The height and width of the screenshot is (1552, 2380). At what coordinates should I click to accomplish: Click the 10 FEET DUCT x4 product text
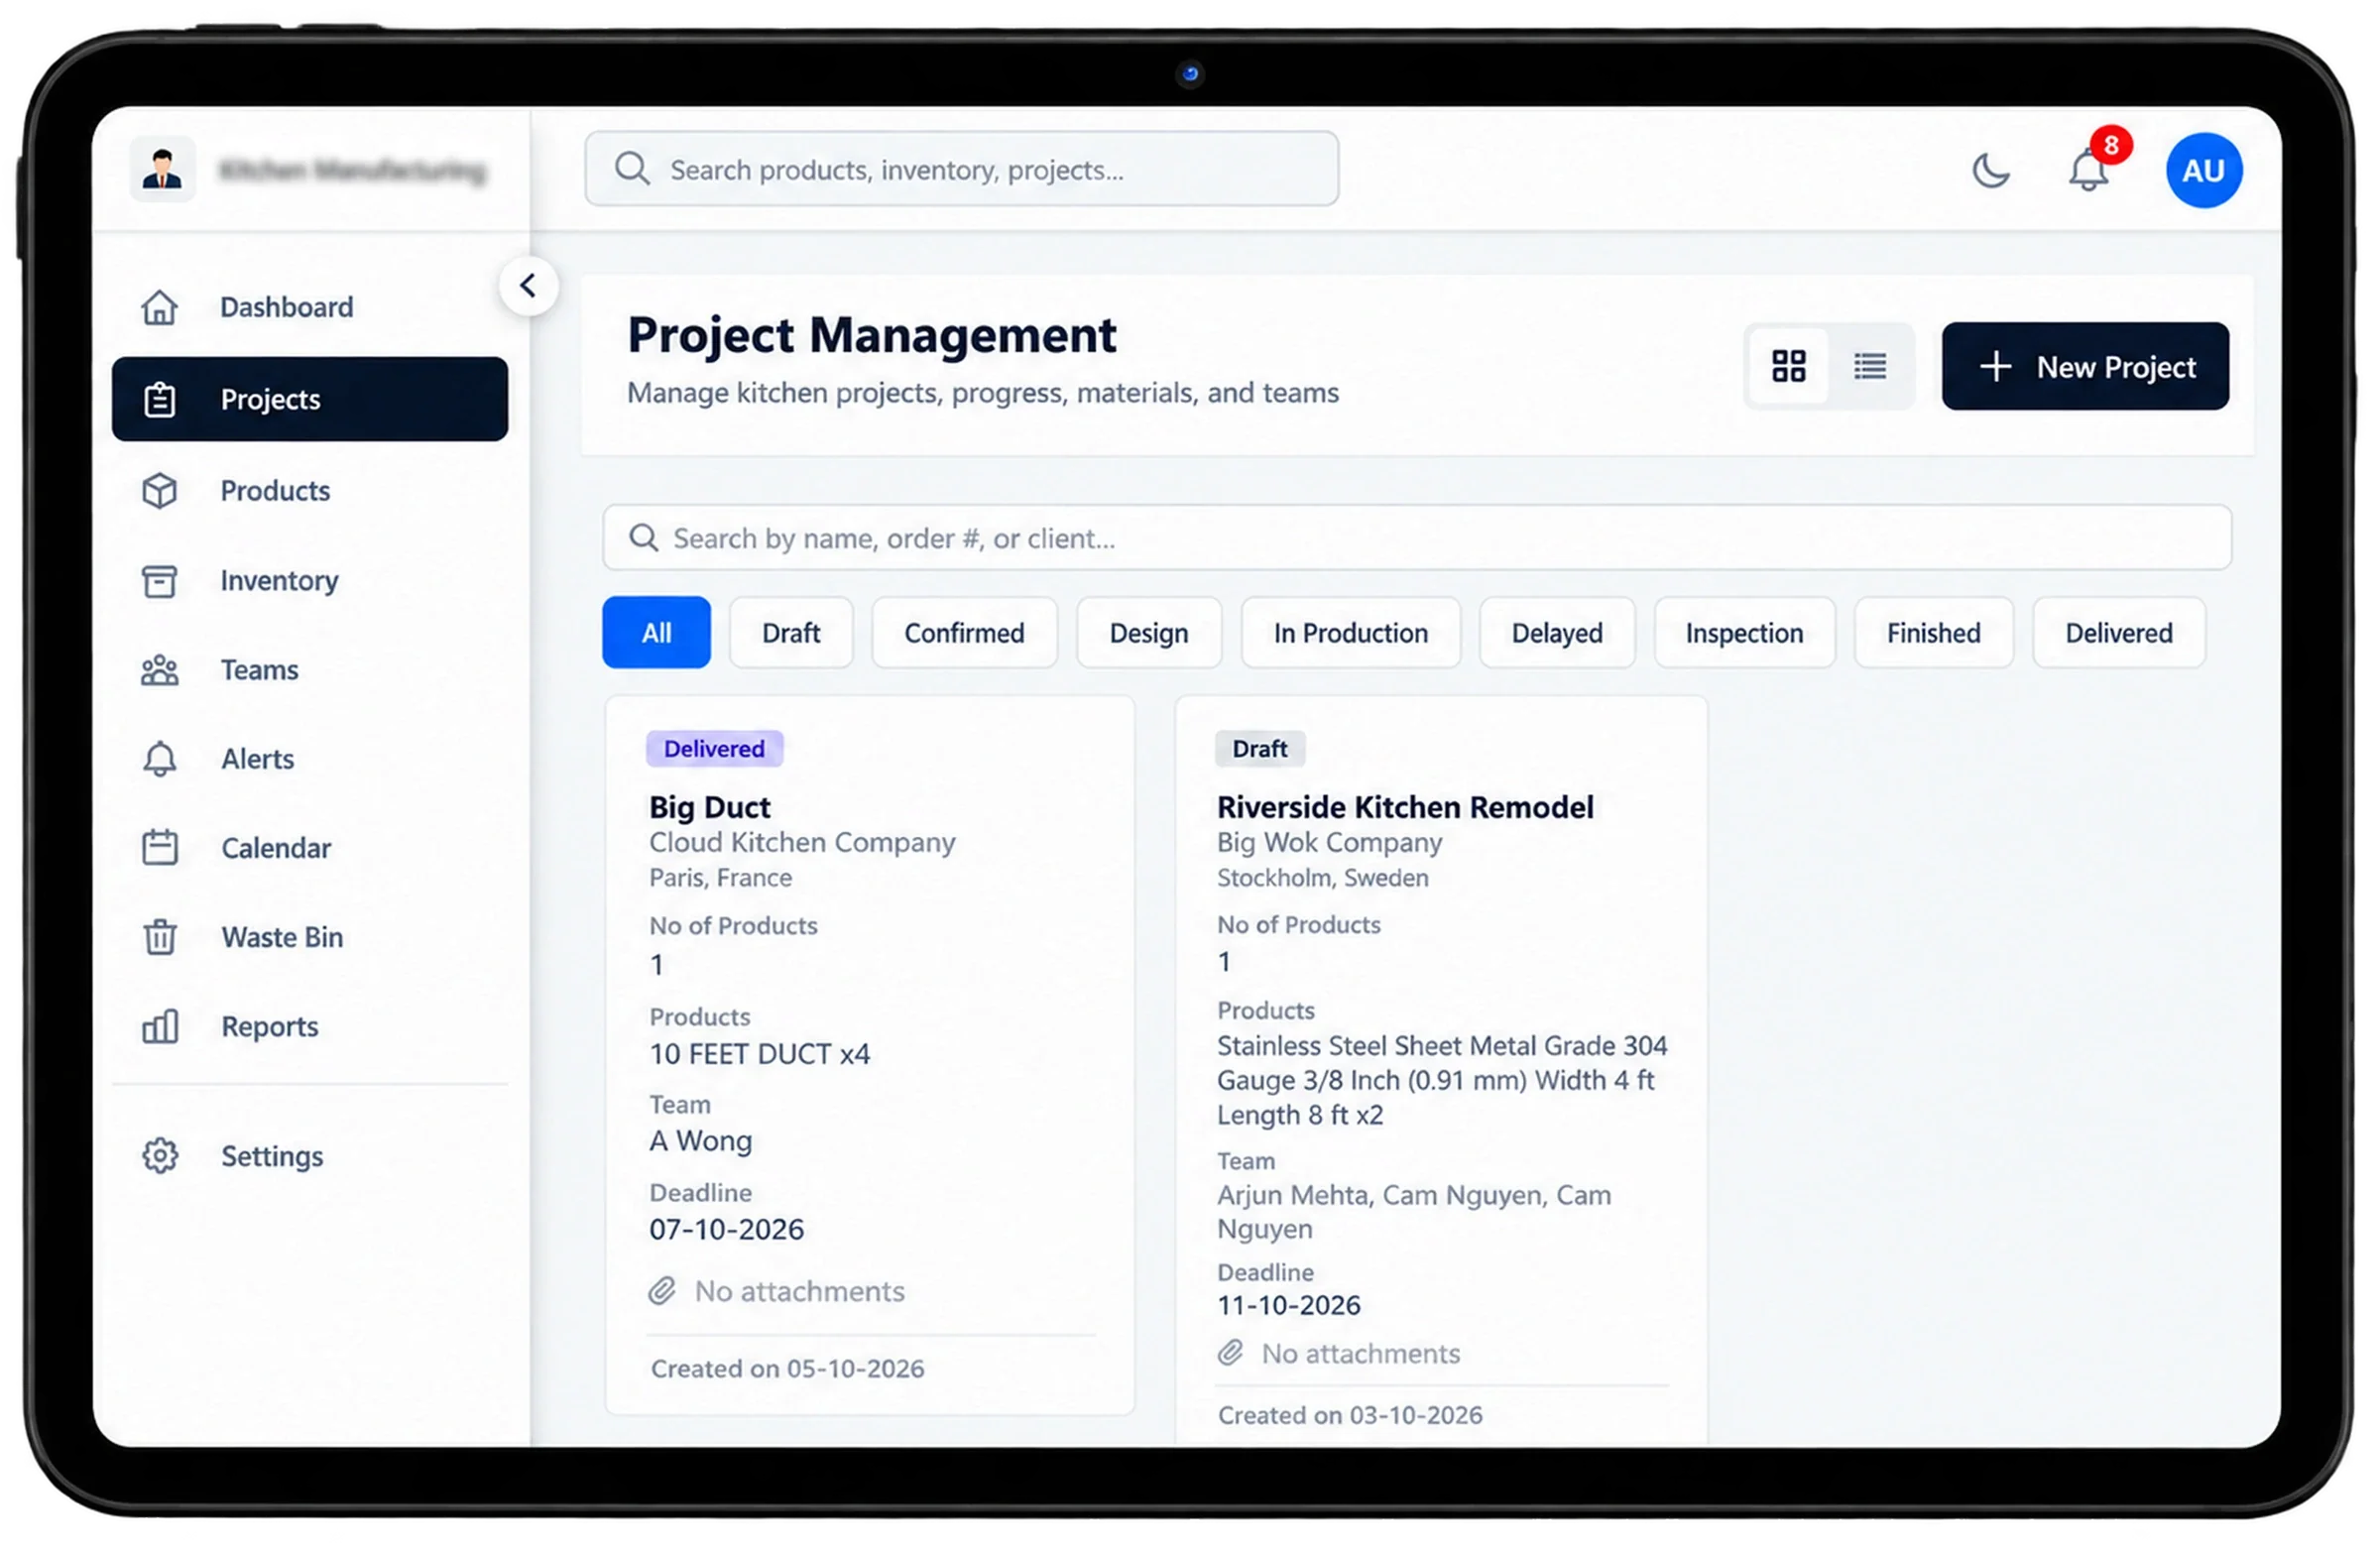pyautogui.click(x=759, y=1054)
